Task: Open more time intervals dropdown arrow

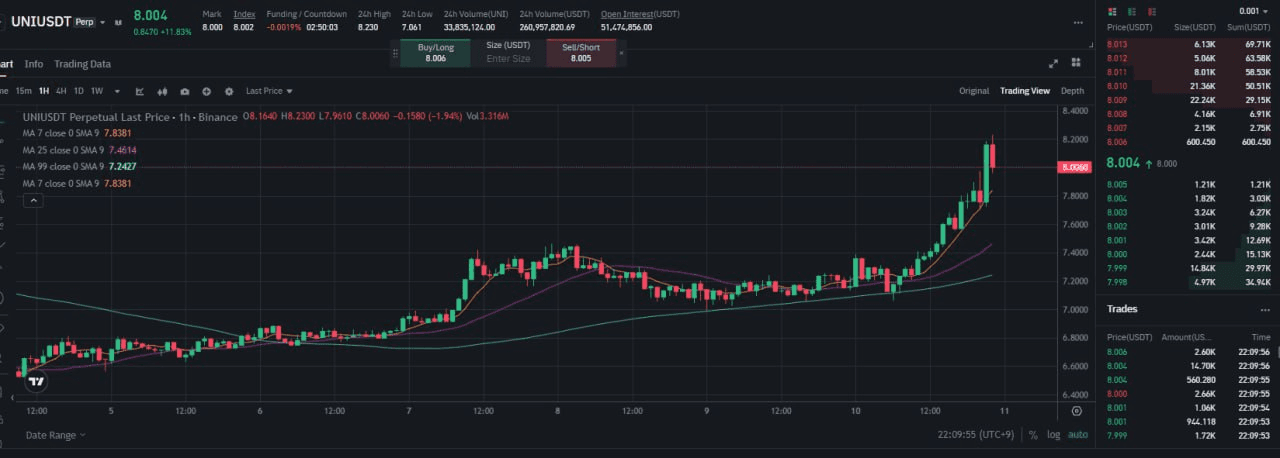Action: coord(117,91)
